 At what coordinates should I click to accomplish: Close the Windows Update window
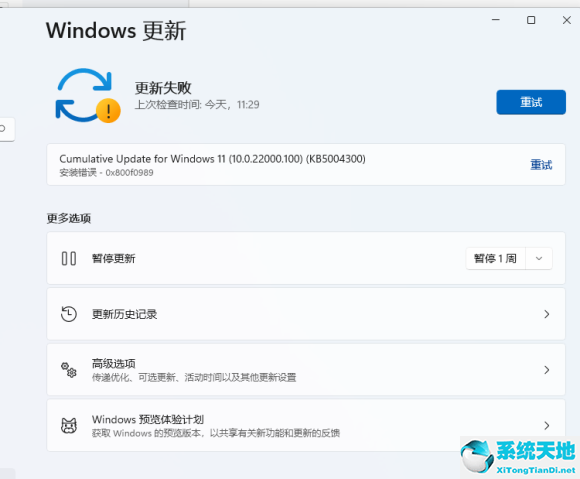(567, 20)
